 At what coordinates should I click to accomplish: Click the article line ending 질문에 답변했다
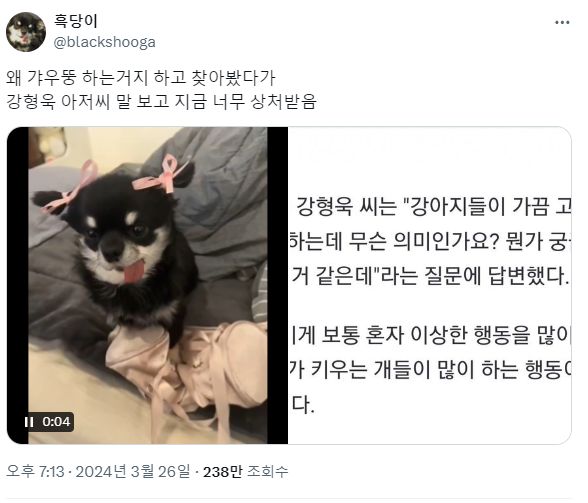(430, 276)
